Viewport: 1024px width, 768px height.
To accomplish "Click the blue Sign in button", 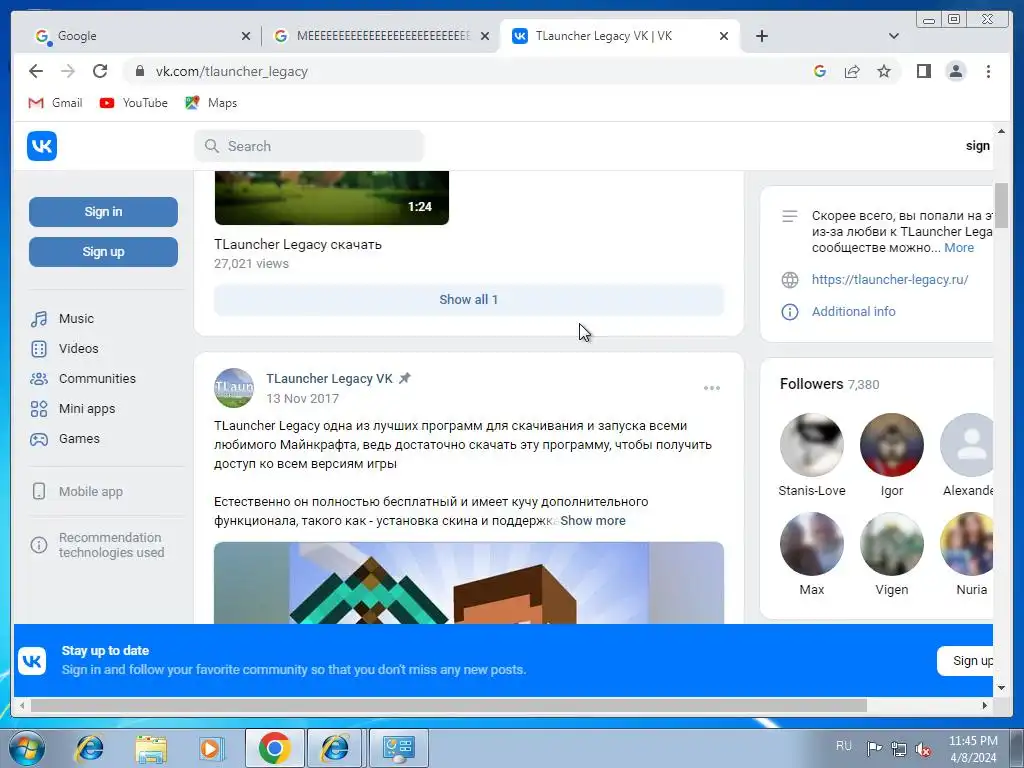I will coord(103,212).
